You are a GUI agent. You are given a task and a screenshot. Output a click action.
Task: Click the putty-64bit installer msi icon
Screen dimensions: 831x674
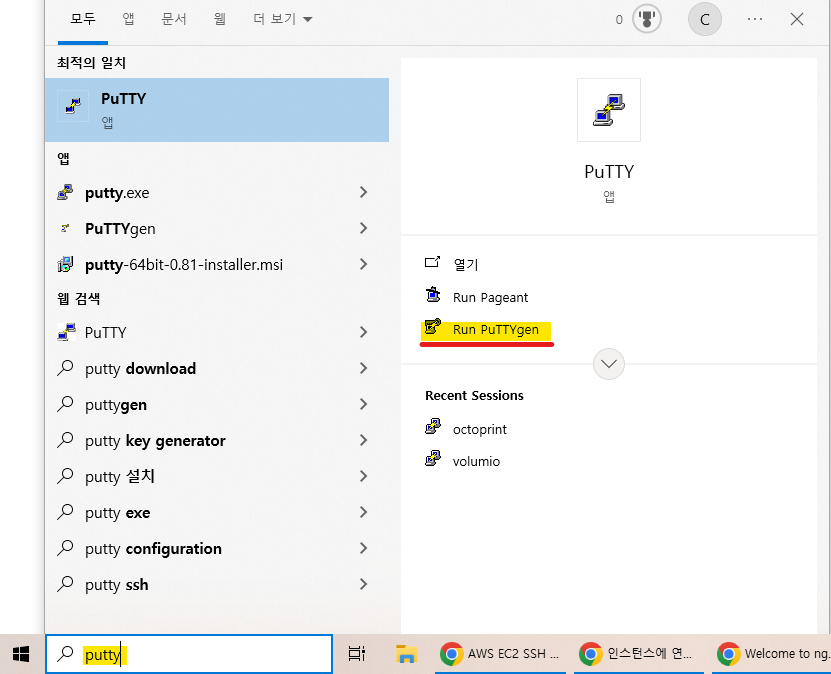pyautogui.click(x=65, y=264)
